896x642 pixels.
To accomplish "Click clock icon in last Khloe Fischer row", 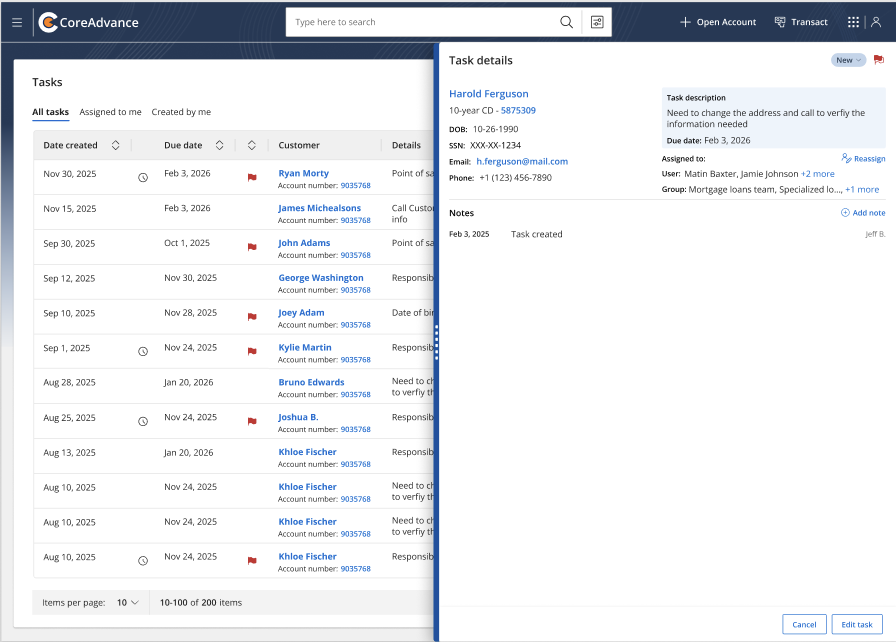I will click(143, 561).
